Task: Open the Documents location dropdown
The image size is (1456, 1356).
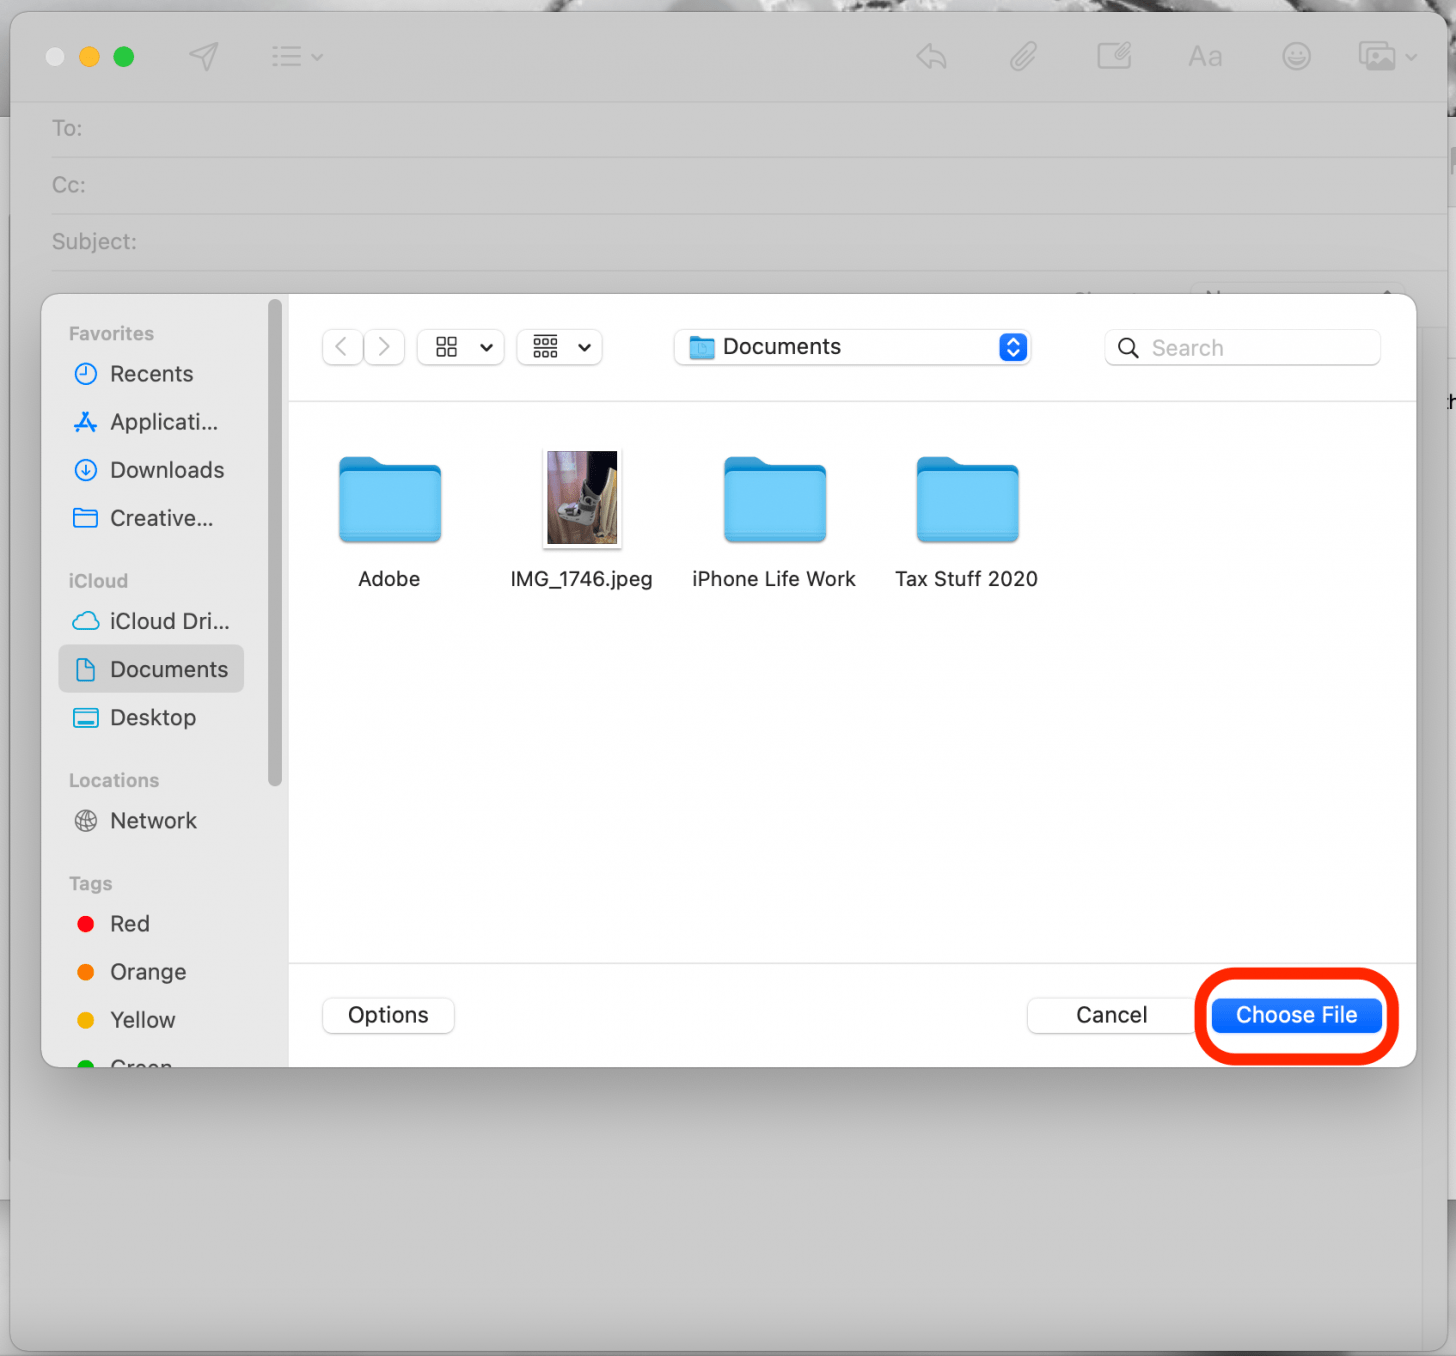Action: click(x=852, y=347)
